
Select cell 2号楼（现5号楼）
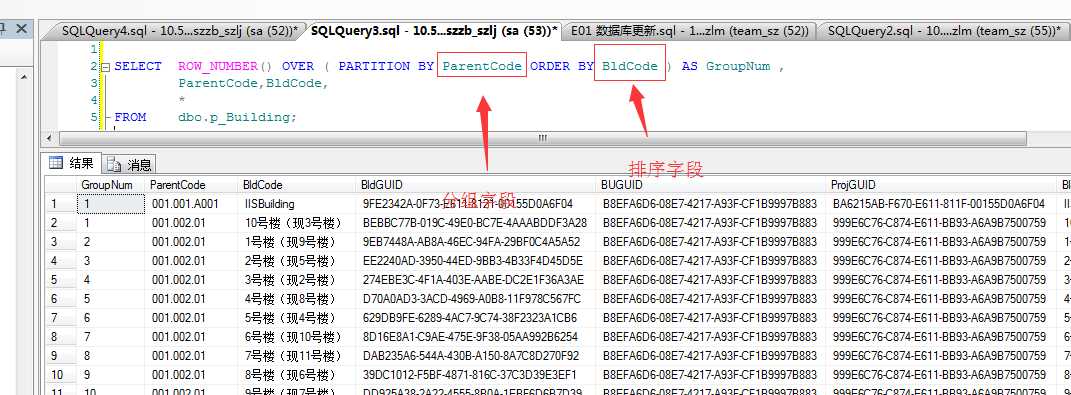coord(297,261)
